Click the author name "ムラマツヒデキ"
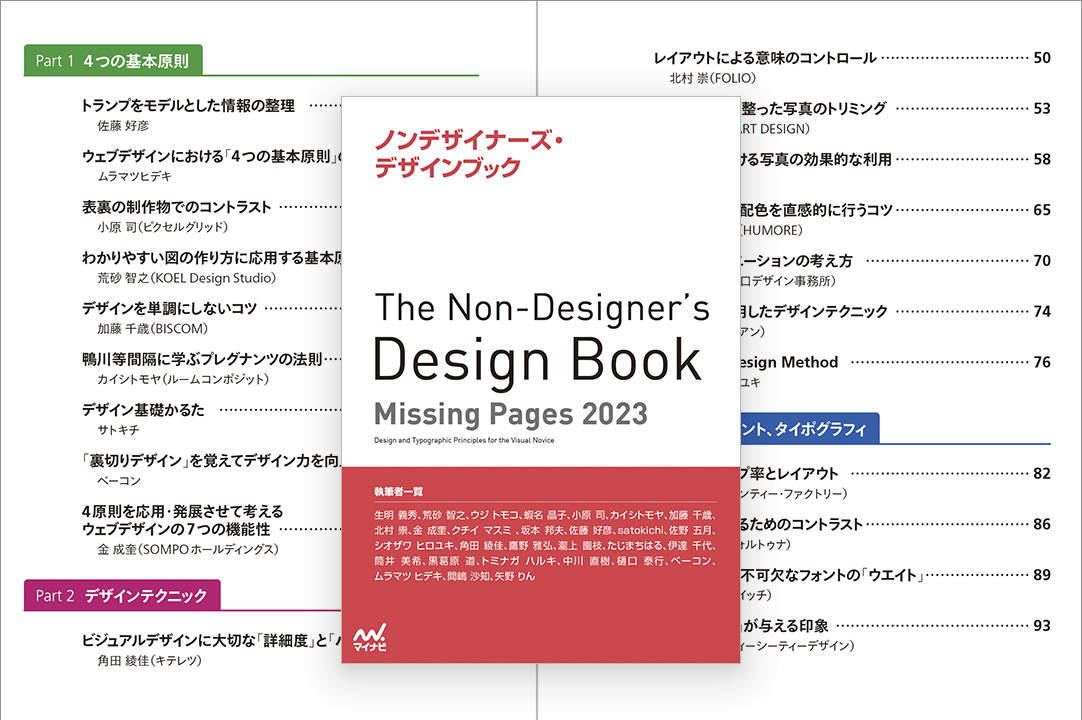This screenshot has width=1082, height=720. (x=134, y=176)
